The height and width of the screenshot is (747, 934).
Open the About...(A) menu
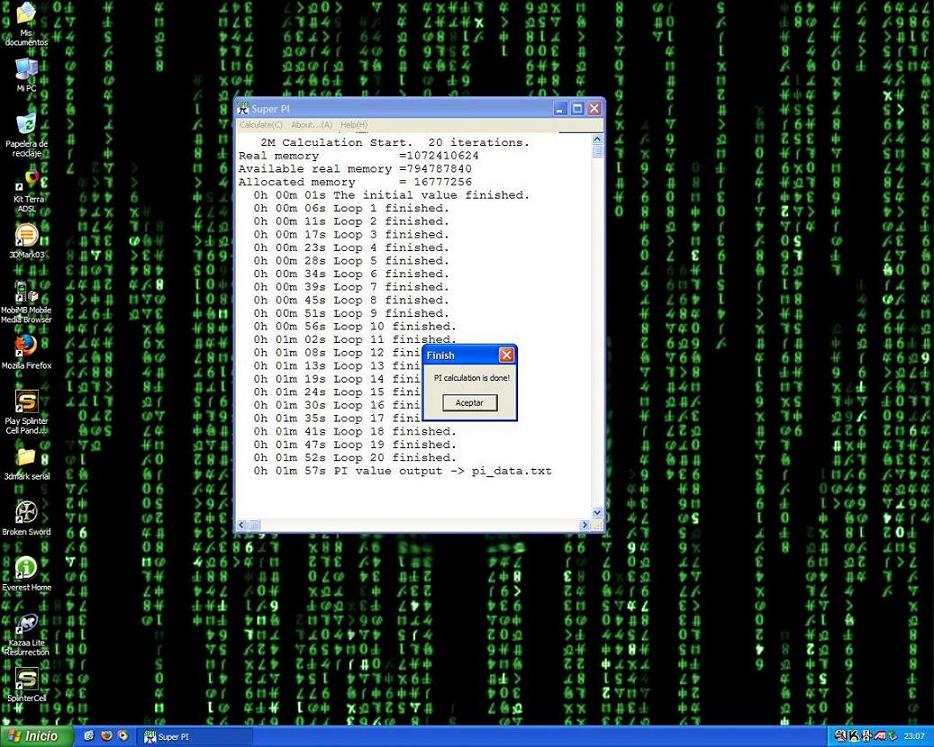coord(312,125)
